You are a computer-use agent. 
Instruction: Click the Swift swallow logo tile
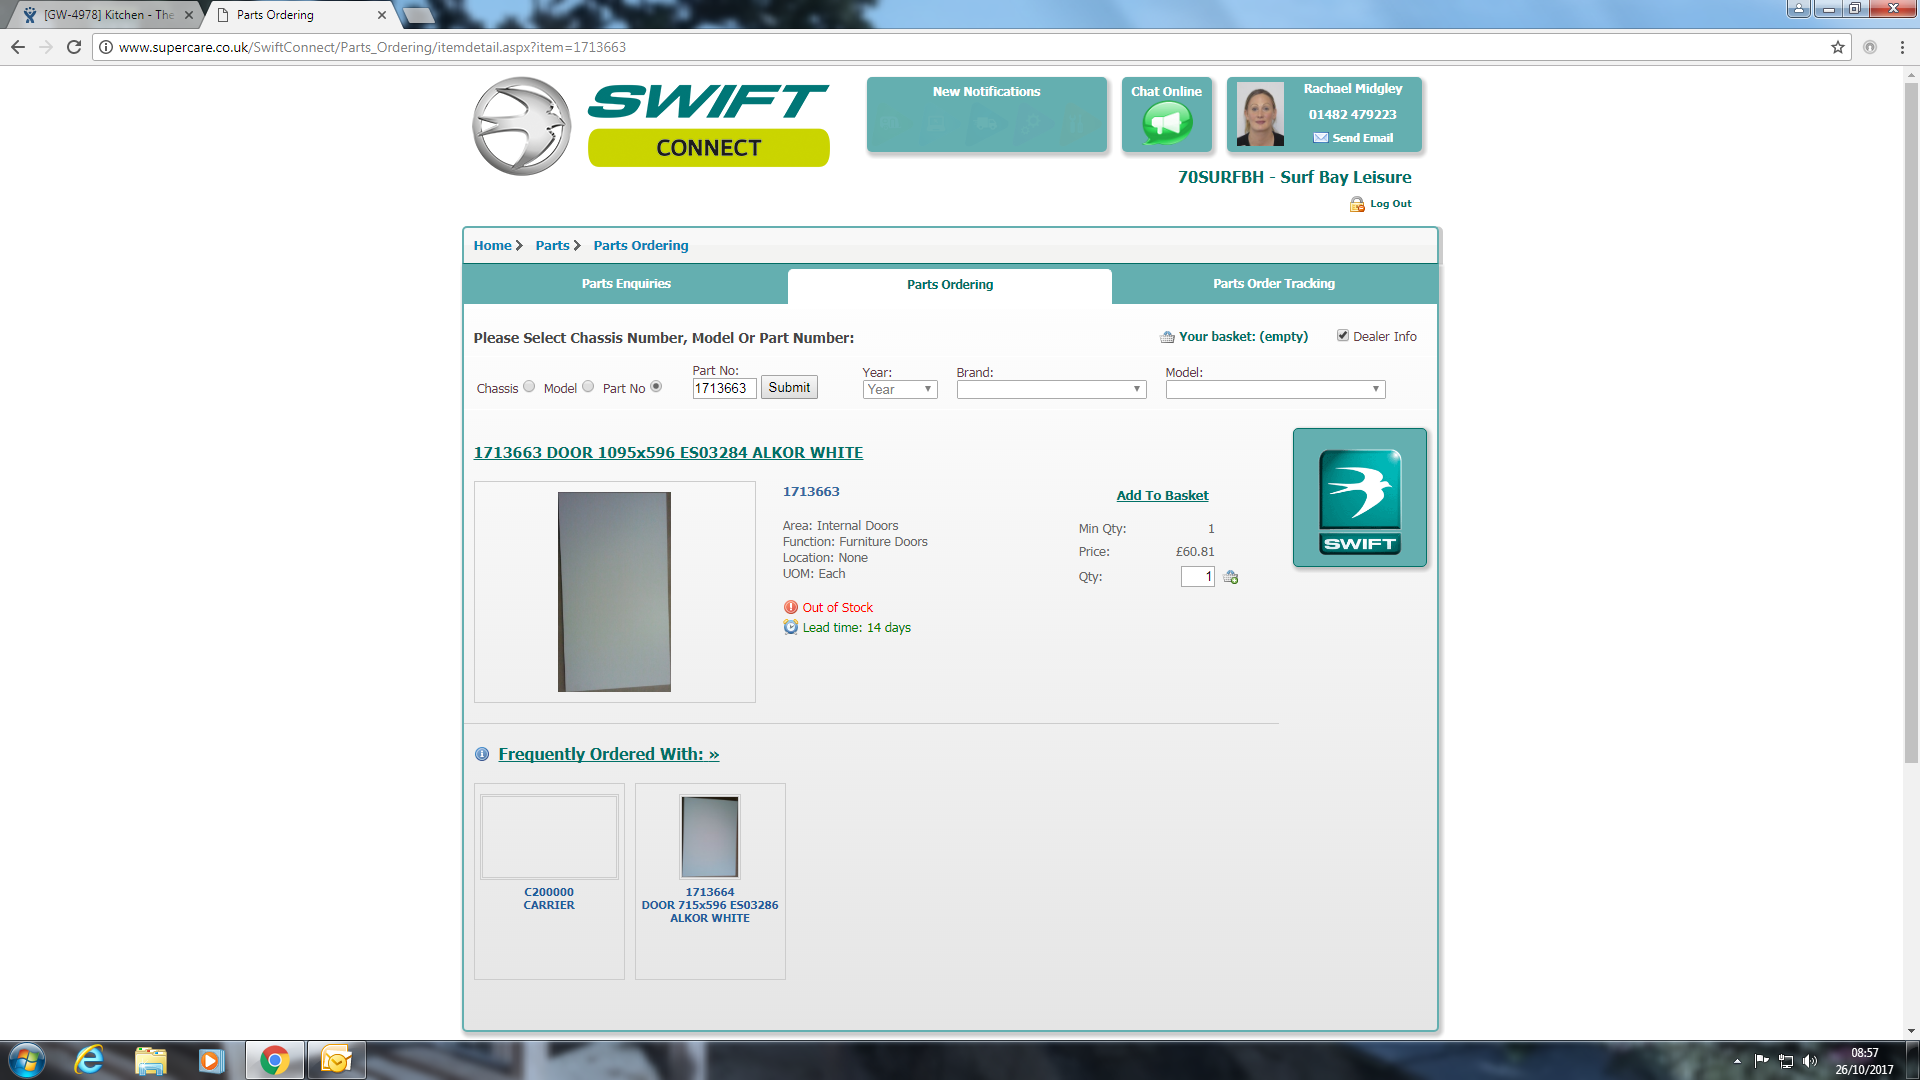tap(1359, 498)
